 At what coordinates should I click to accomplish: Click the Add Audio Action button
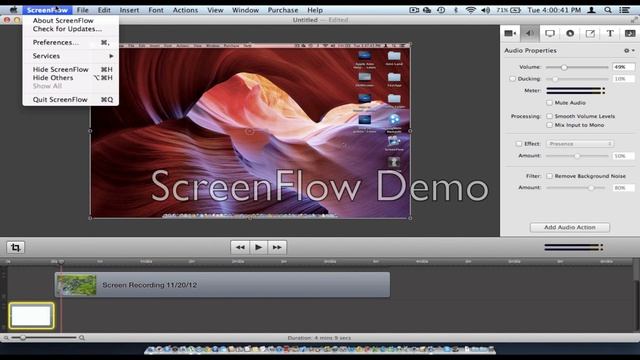pos(570,227)
